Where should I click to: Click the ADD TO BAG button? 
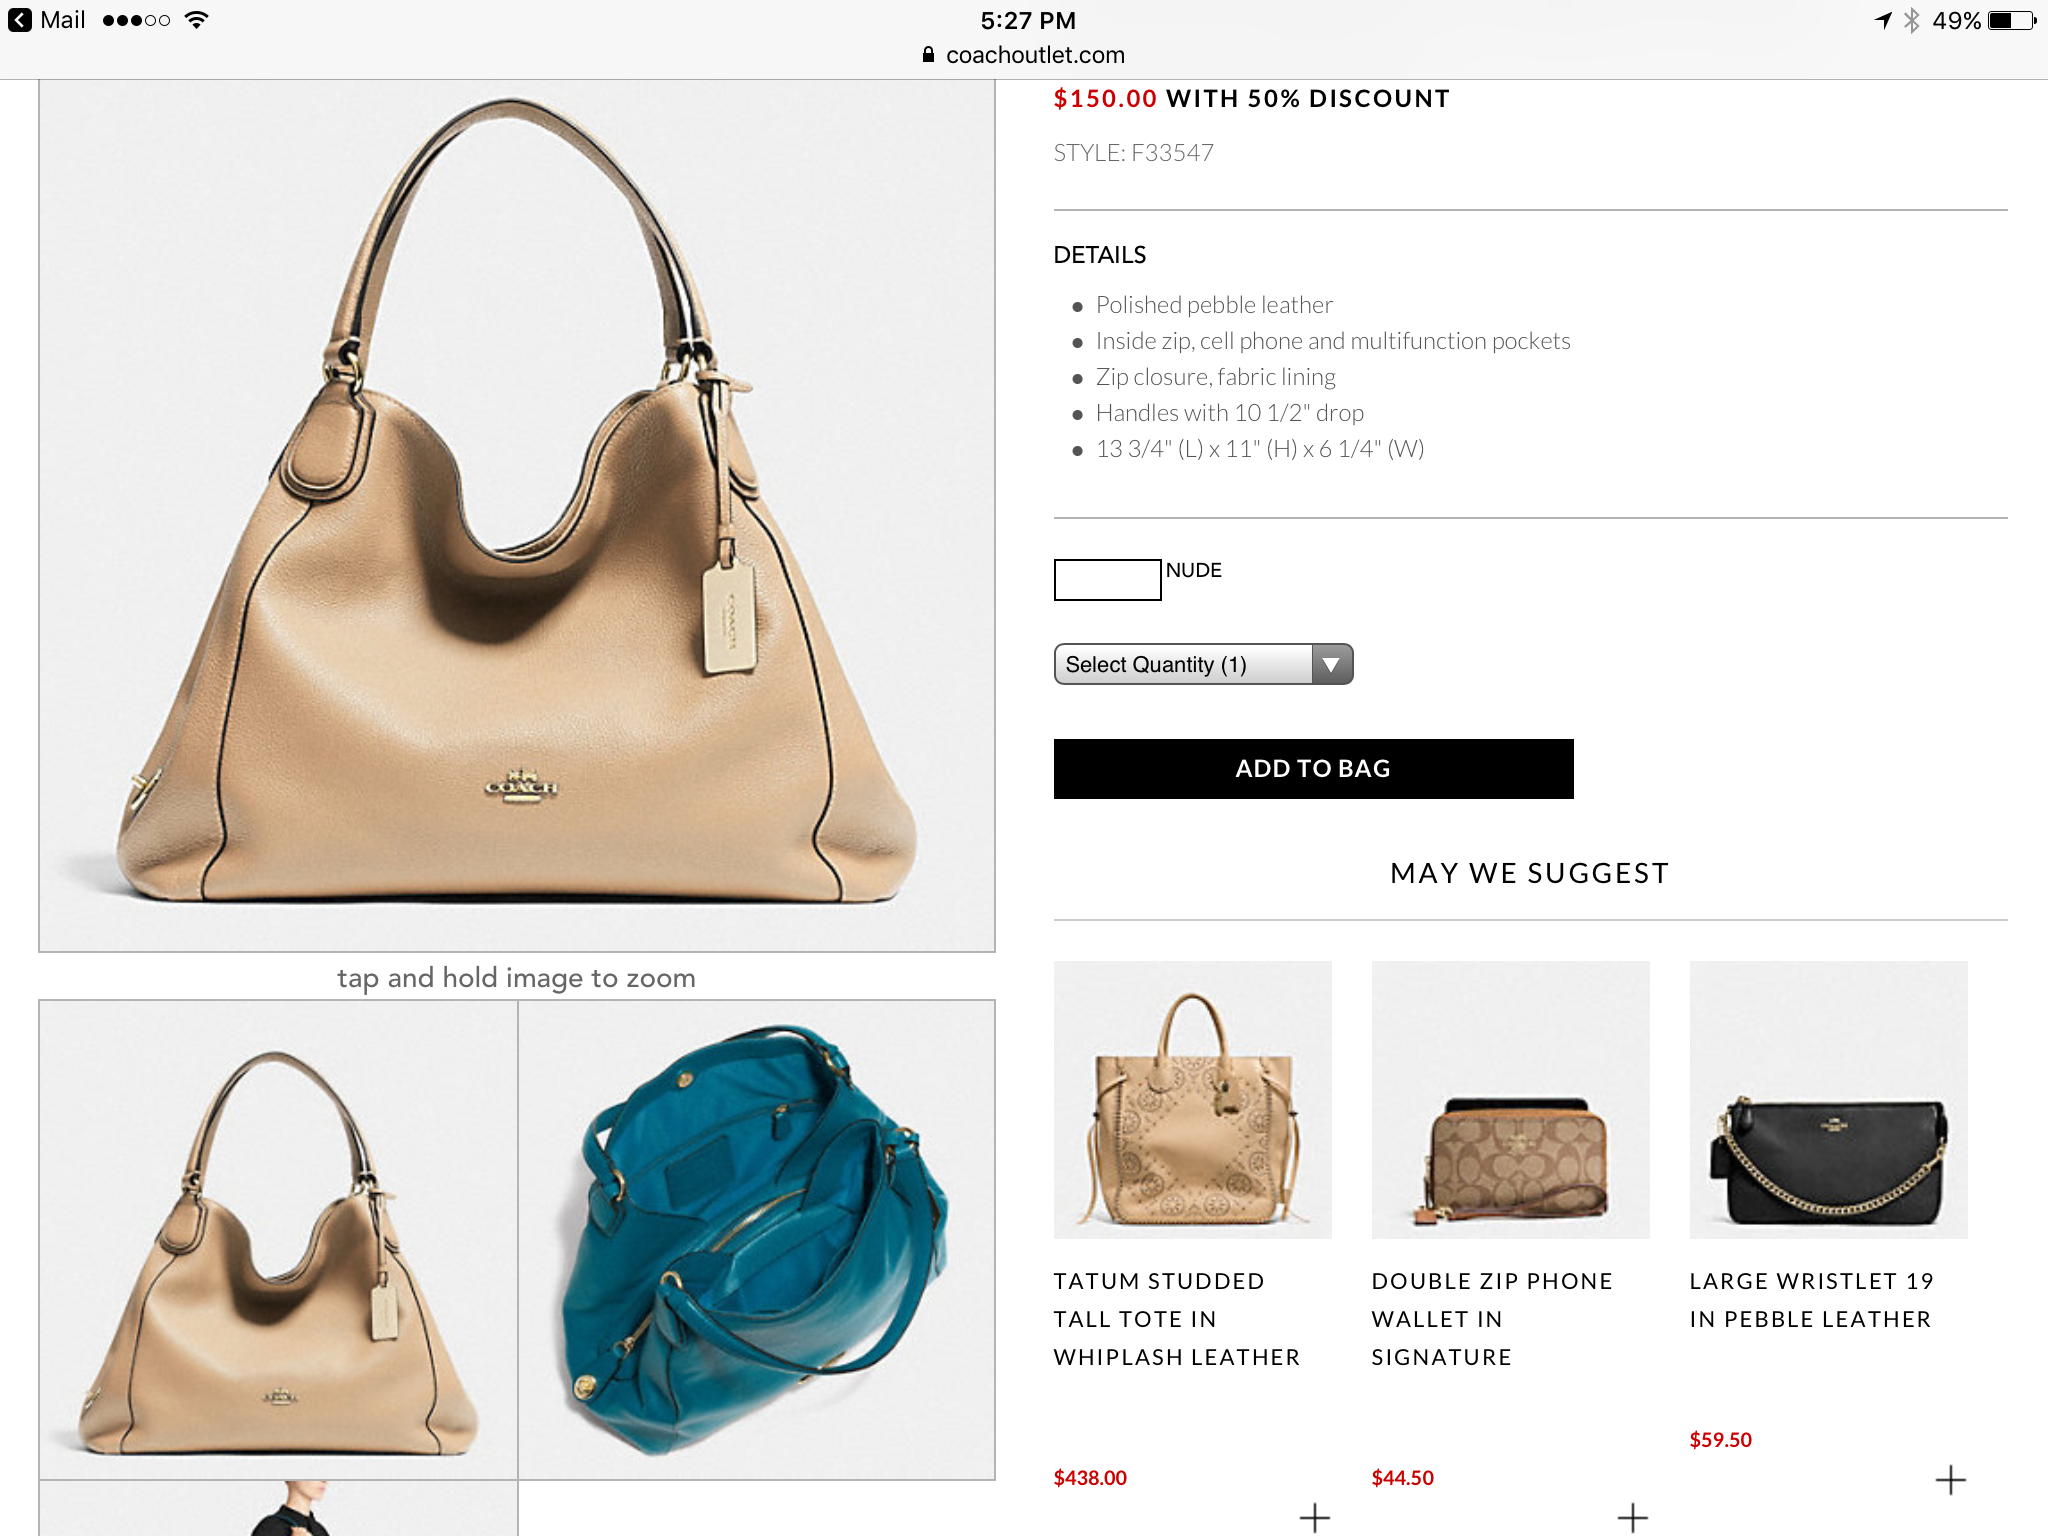point(1313,768)
